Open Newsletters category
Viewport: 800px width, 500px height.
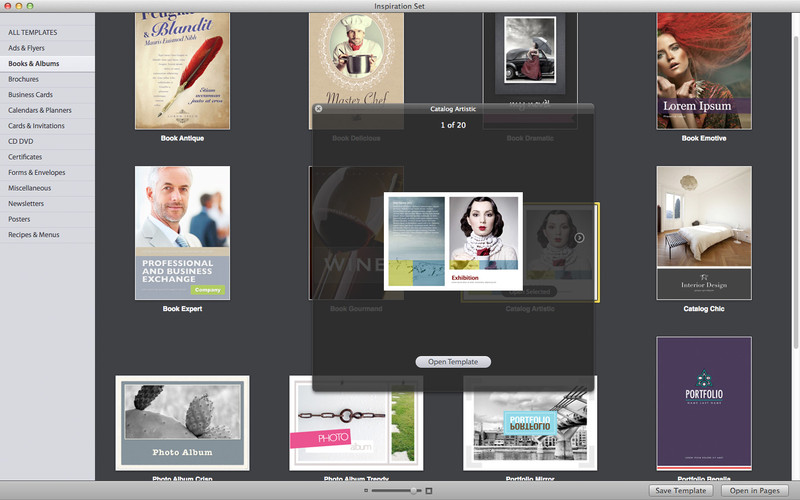(x=47, y=204)
